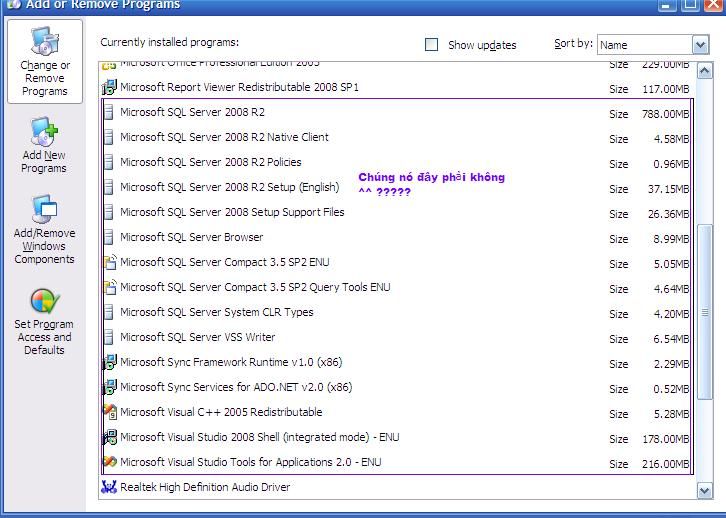Click icon beside Microsoft SQL Server 2008 R2
The height and width of the screenshot is (518, 726).
tap(109, 112)
